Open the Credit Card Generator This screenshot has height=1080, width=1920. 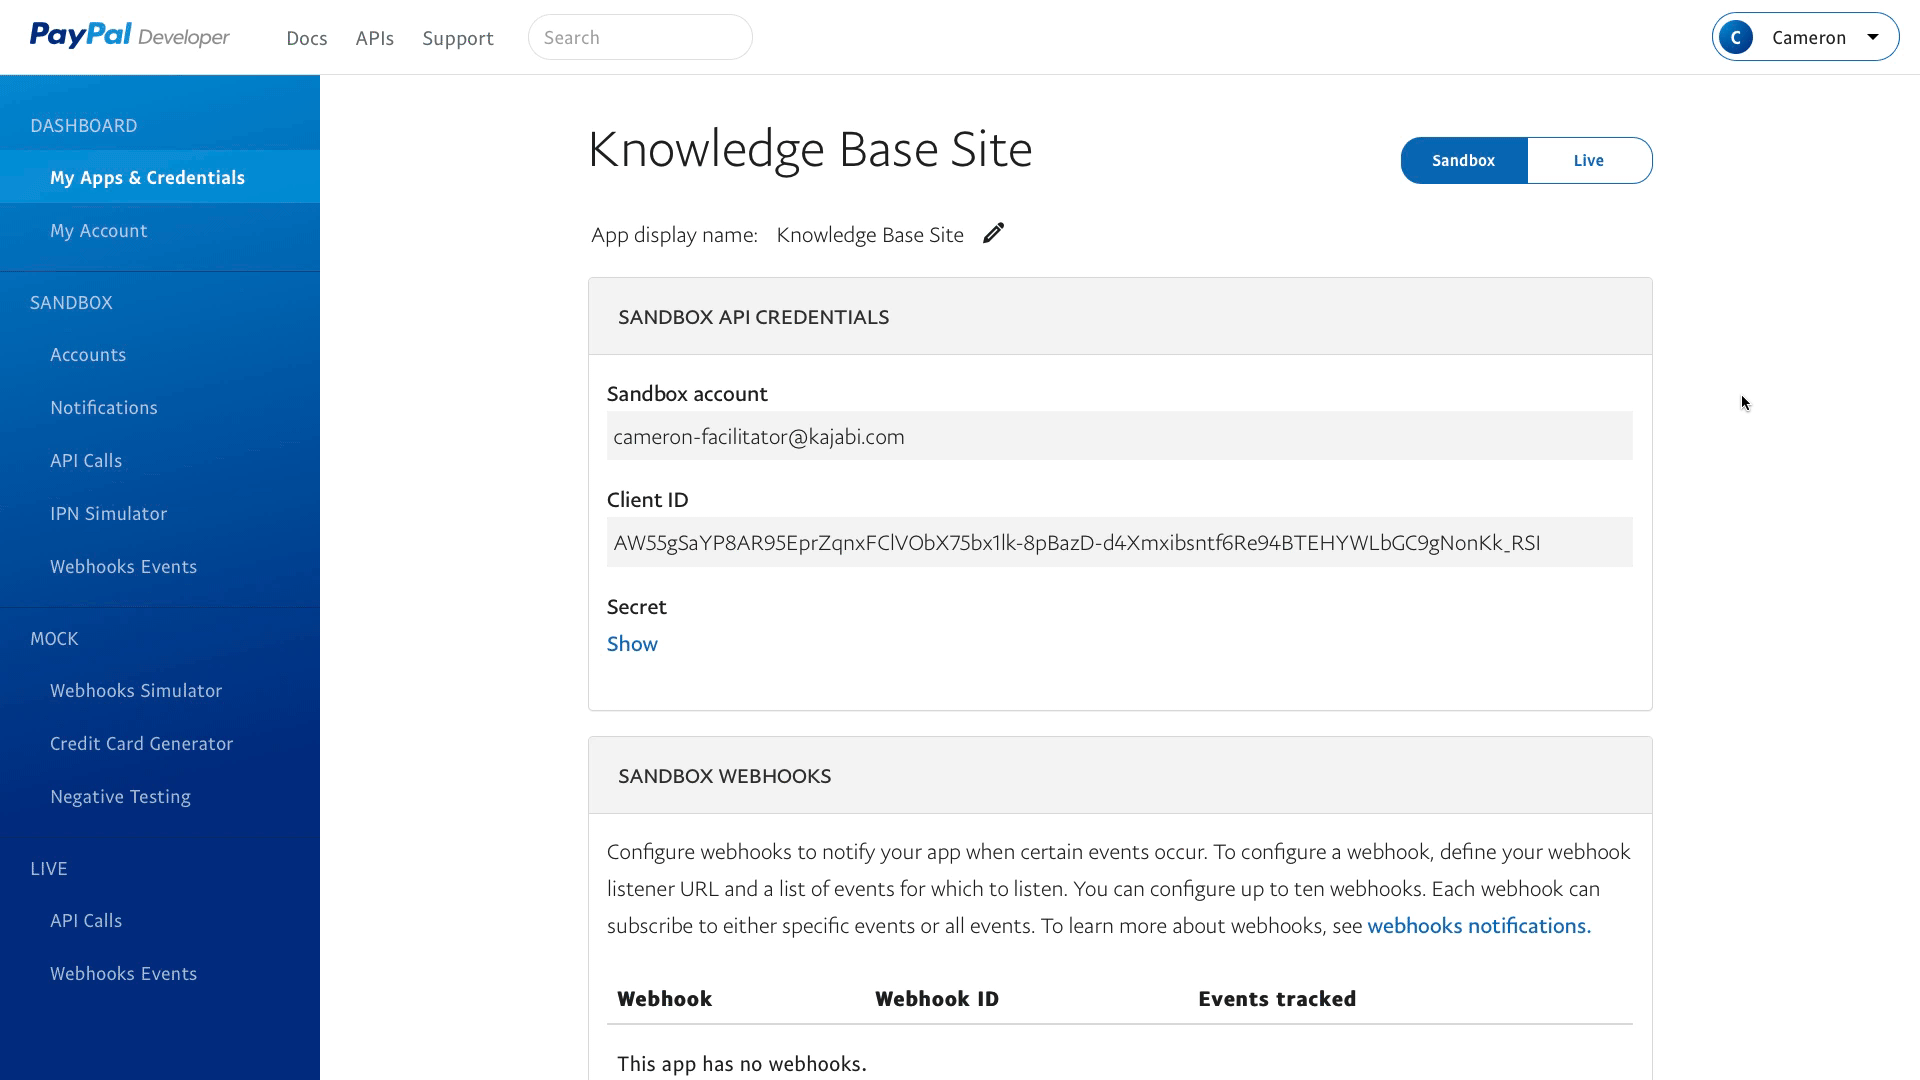pyautogui.click(x=141, y=744)
